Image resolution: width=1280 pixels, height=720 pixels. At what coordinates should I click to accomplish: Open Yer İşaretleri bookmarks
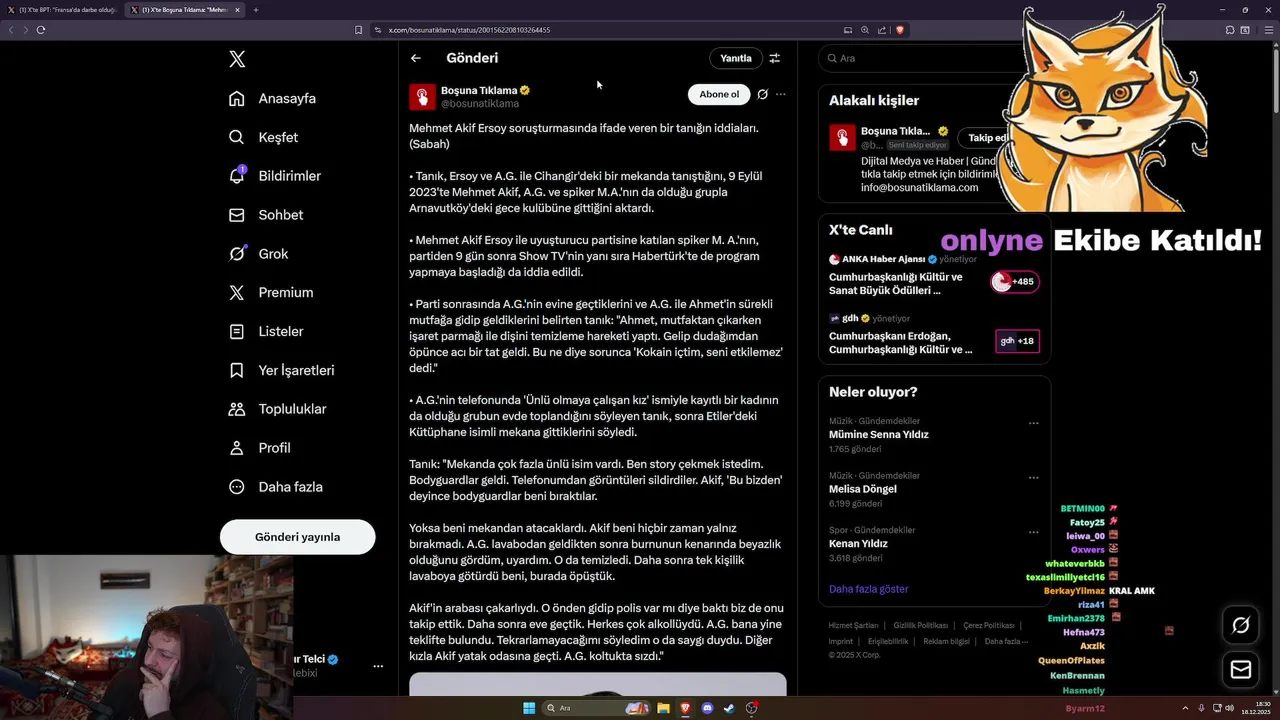point(281,370)
